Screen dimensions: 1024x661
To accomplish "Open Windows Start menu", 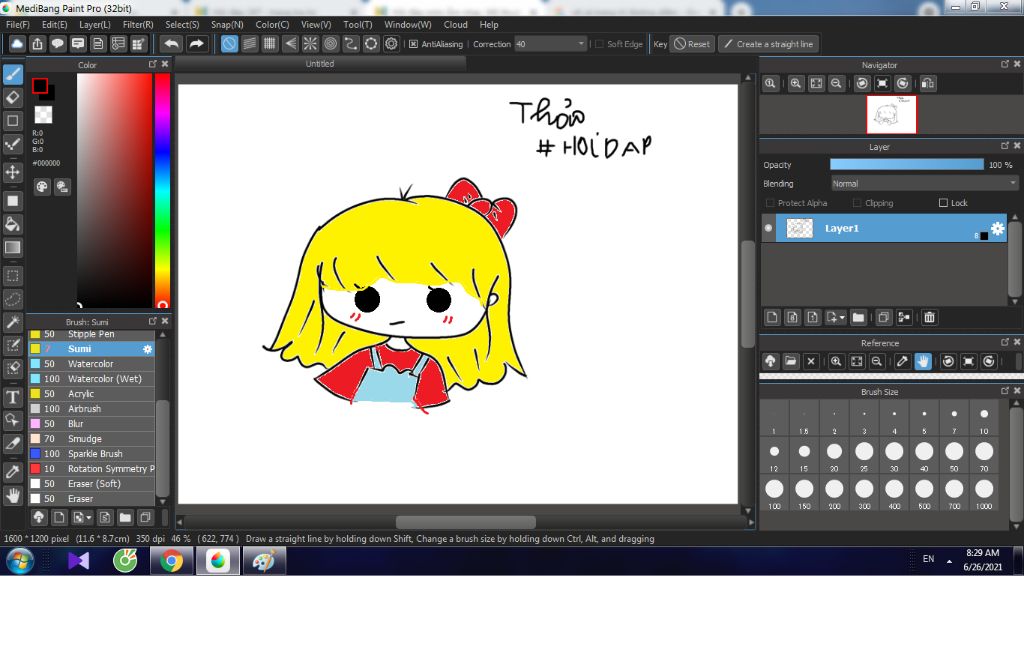I will point(20,561).
